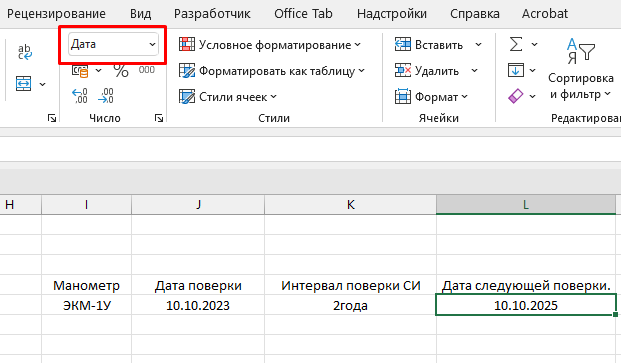Click the Удалить cells button
621x363 pixels.
[427, 71]
